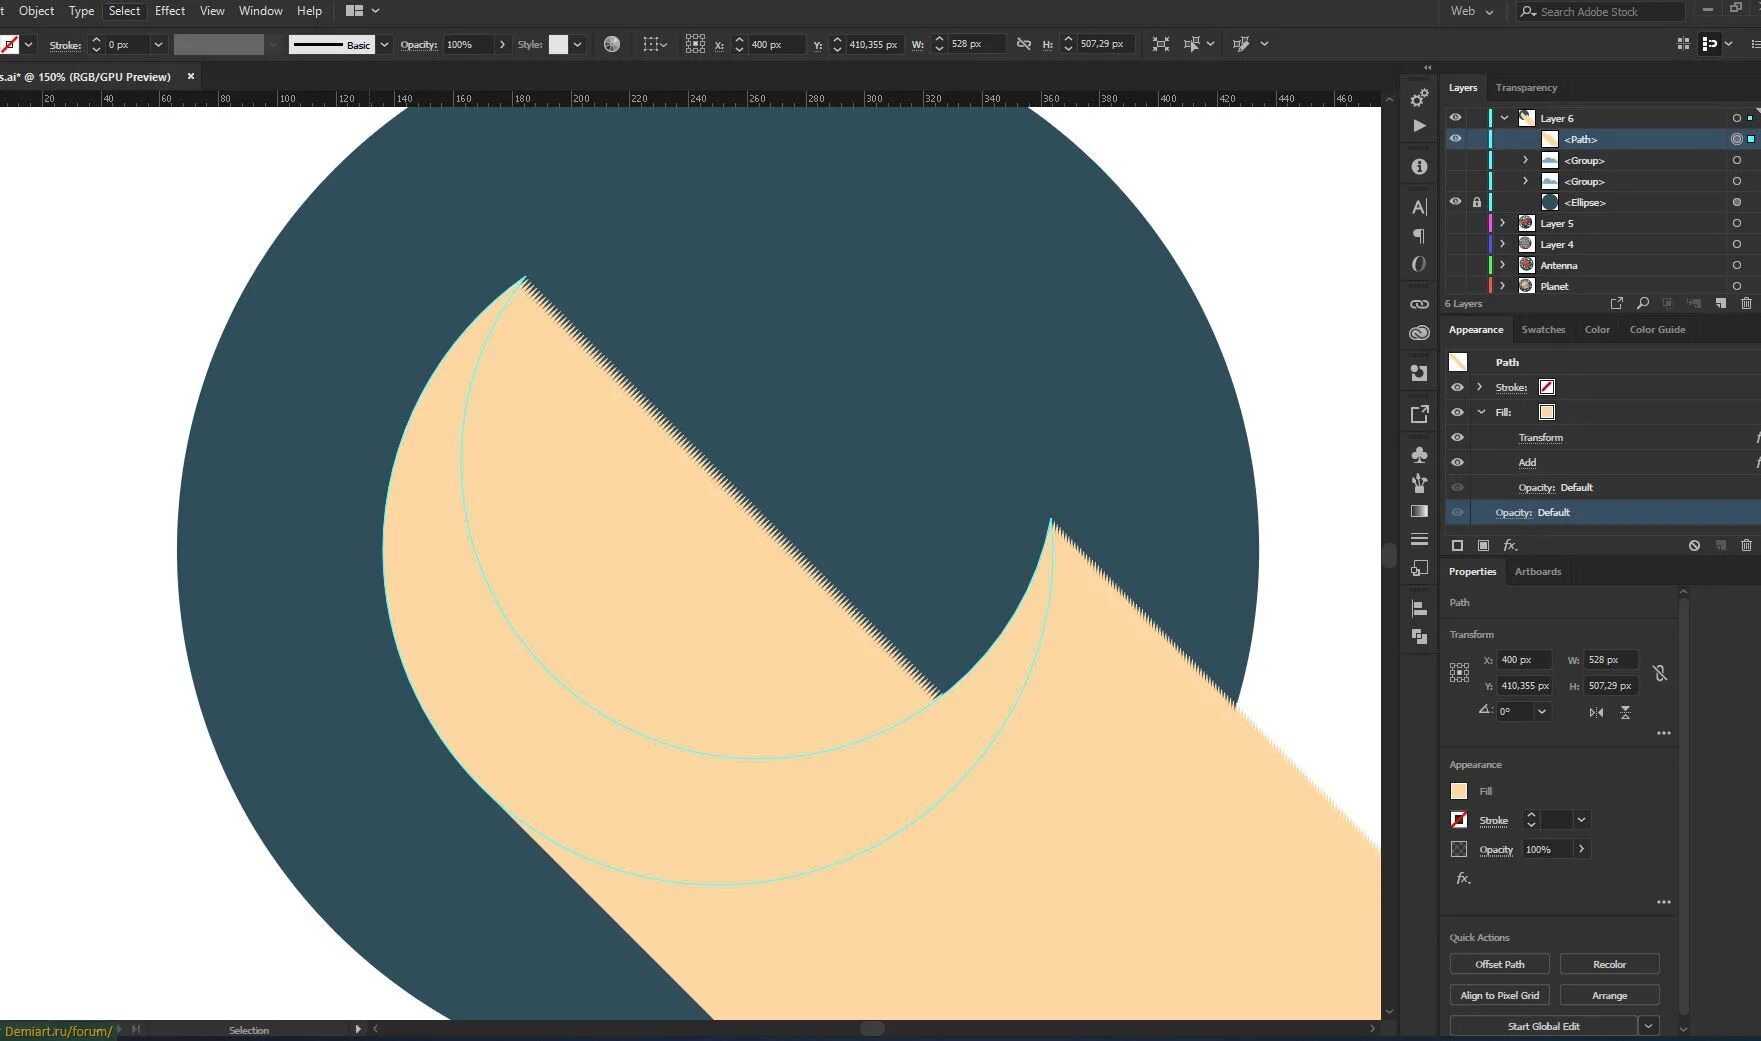Switch to the Swatches tab
1761x1041 pixels.
point(1543,329)
